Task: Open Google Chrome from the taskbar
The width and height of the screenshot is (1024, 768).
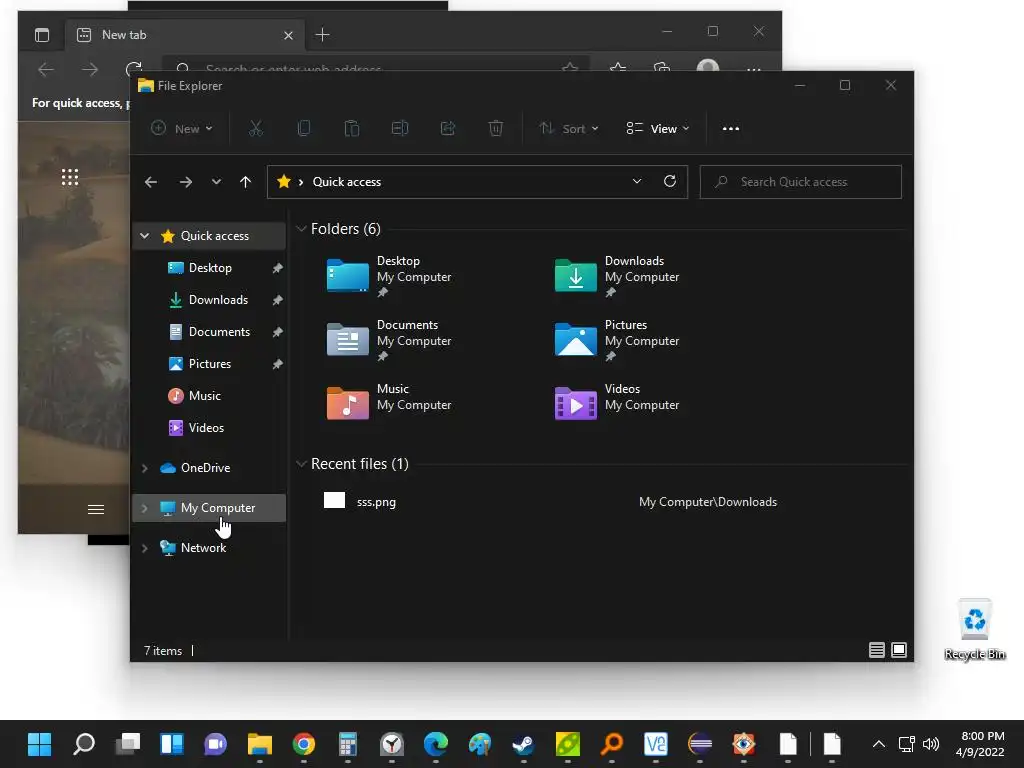Action: [304, 744]
